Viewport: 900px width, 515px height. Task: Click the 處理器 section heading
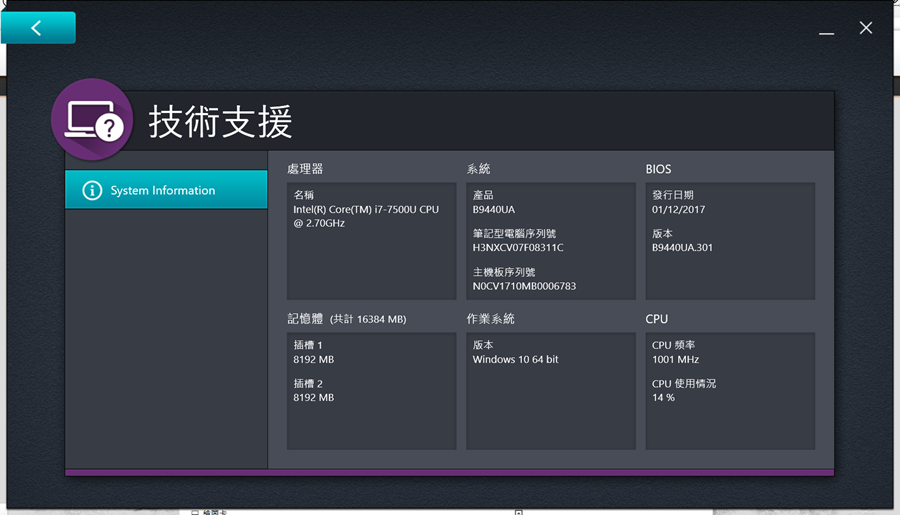pyautogui.click(x=305, y=169)
